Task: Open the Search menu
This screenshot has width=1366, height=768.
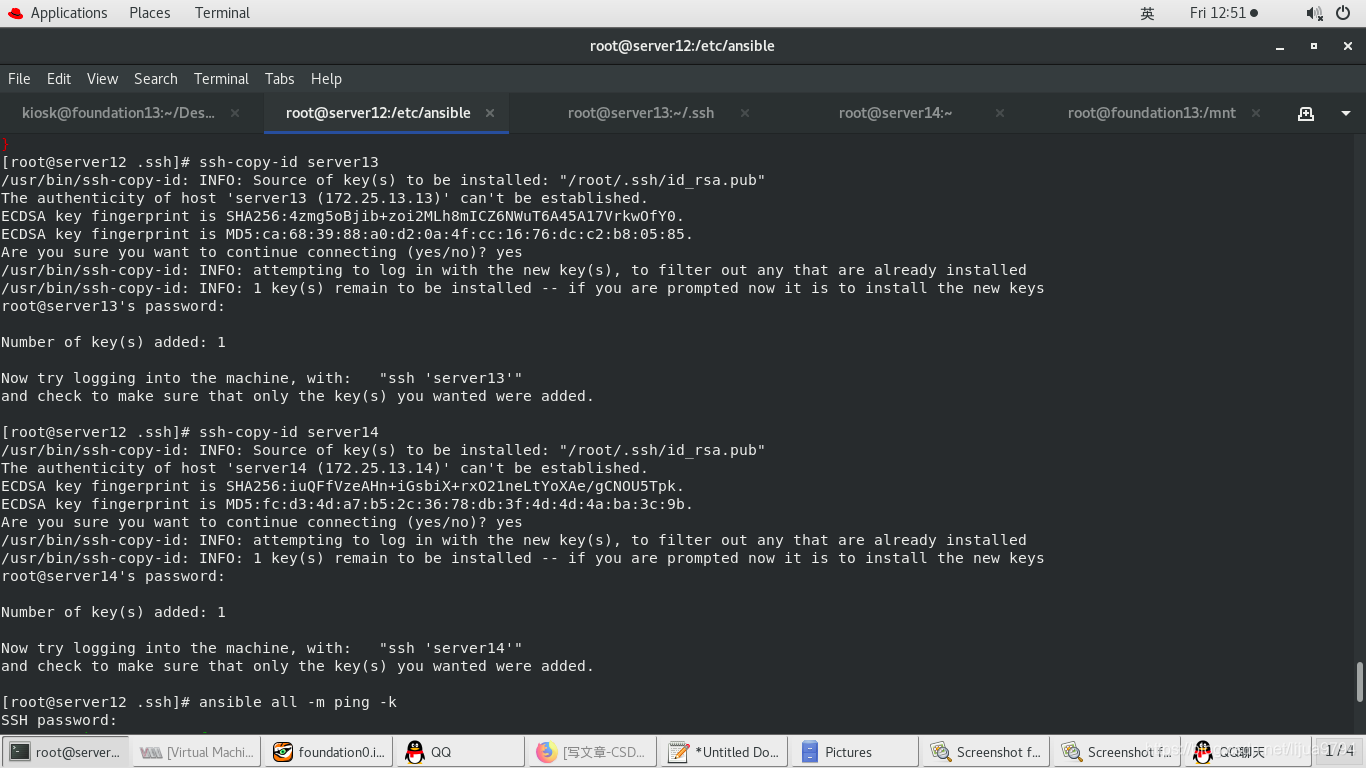Action: 156,79
